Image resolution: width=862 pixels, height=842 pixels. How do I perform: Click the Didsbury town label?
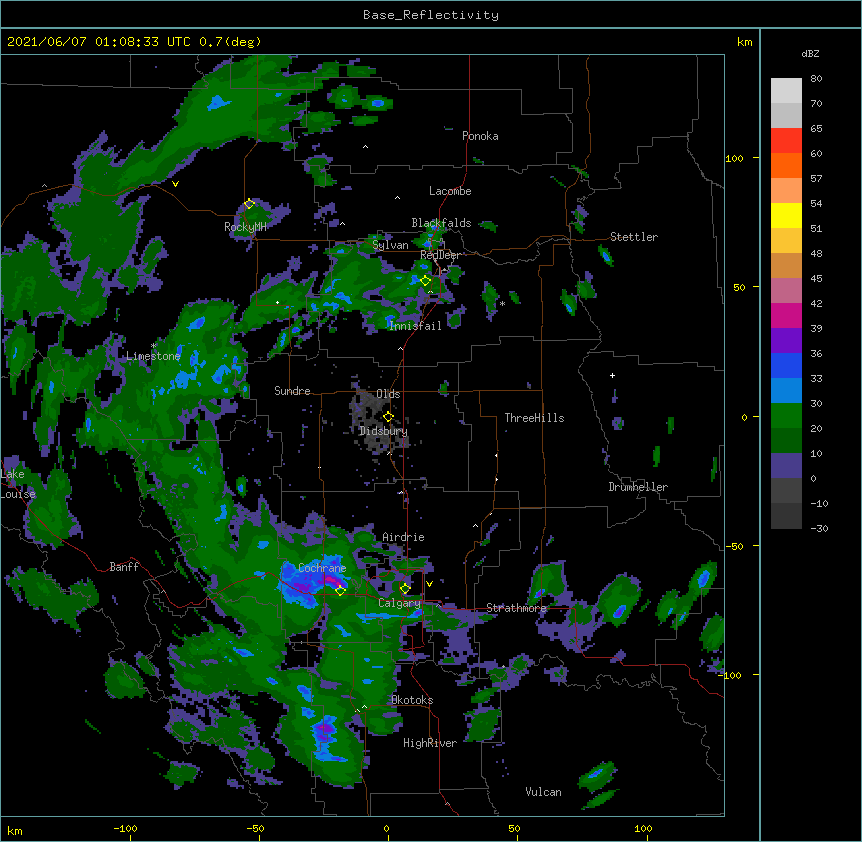pos(384,431)
